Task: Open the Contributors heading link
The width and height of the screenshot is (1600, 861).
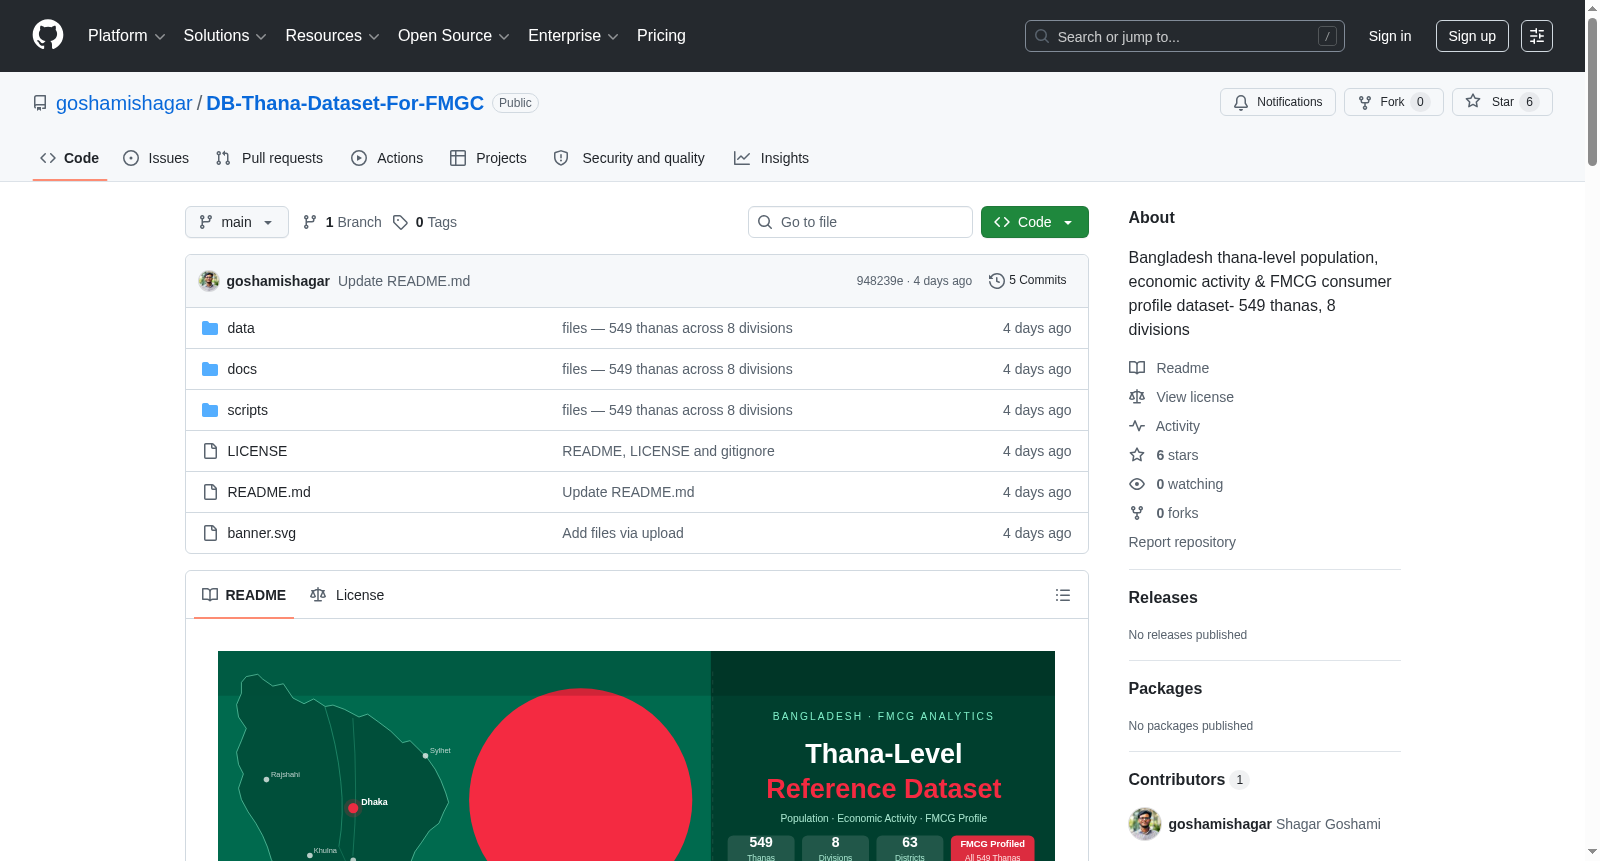Action: click(x=1188, y=780)
